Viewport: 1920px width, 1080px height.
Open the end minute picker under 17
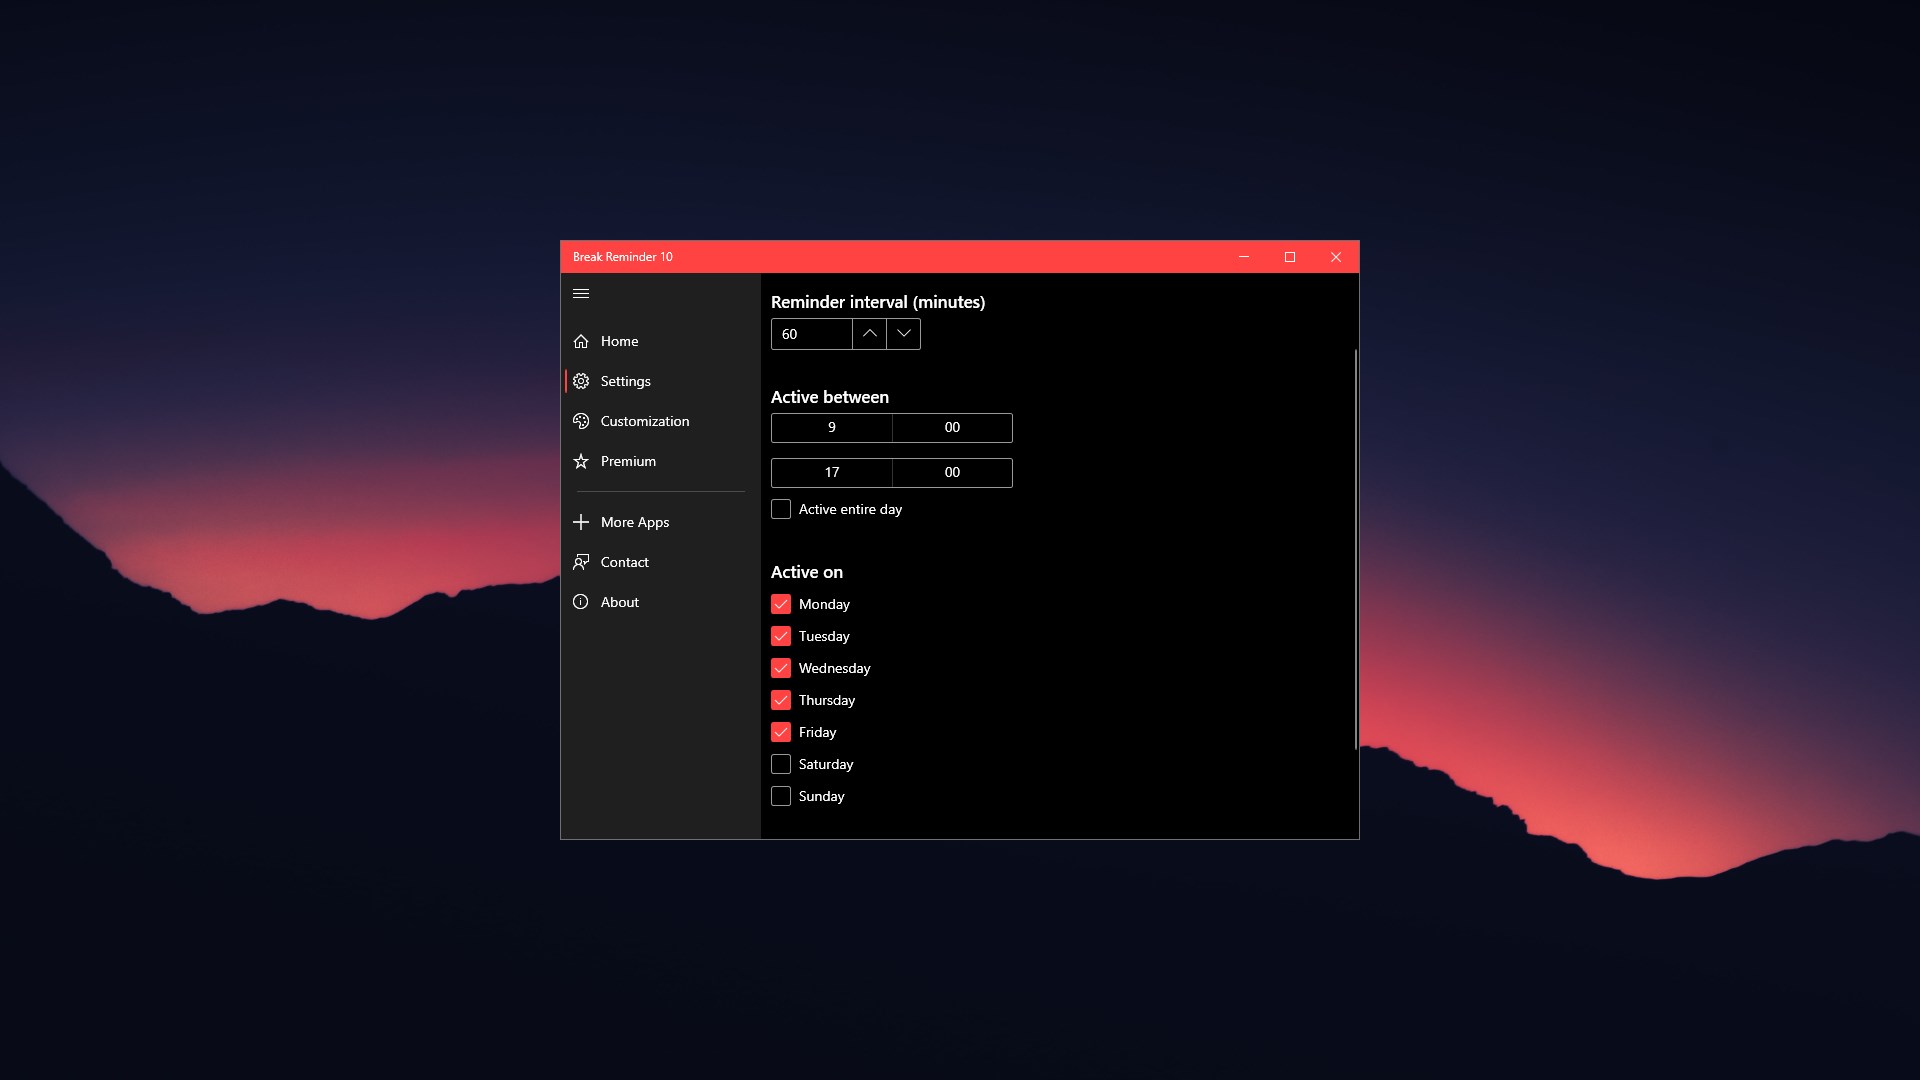point(952,473)
